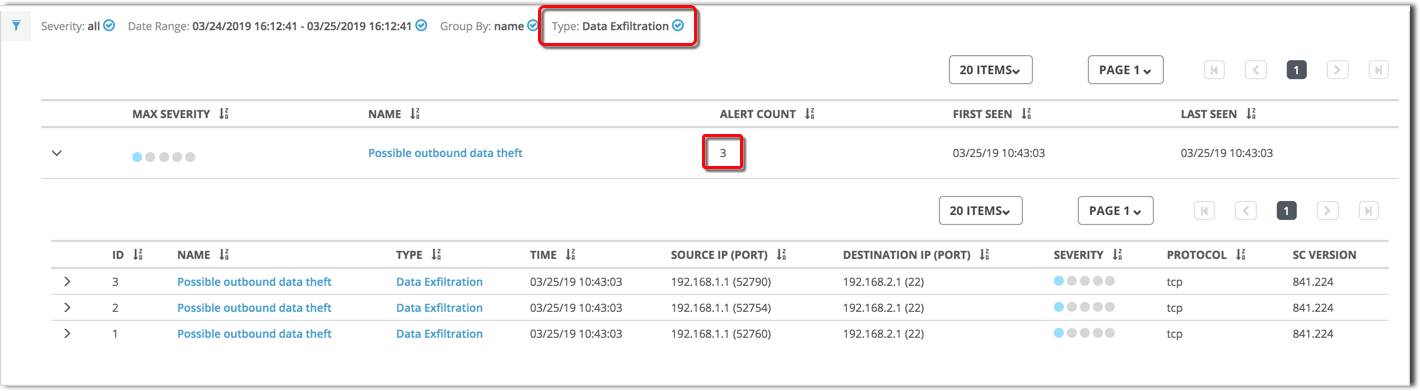This screenshot has width=1420, height=391.
Task: Go to next page in lower pager
Action: click(1328, 211)
